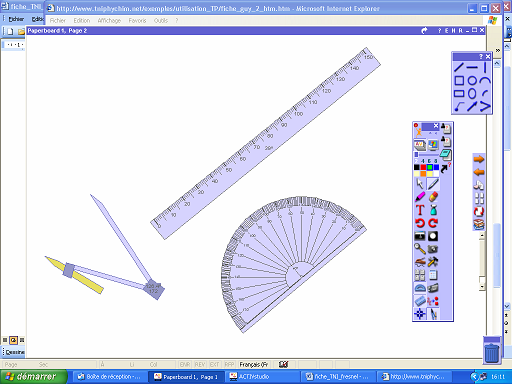This screenshot has height=384, width=512.
Task: Choose the Eraser tool
Action: 433,197
